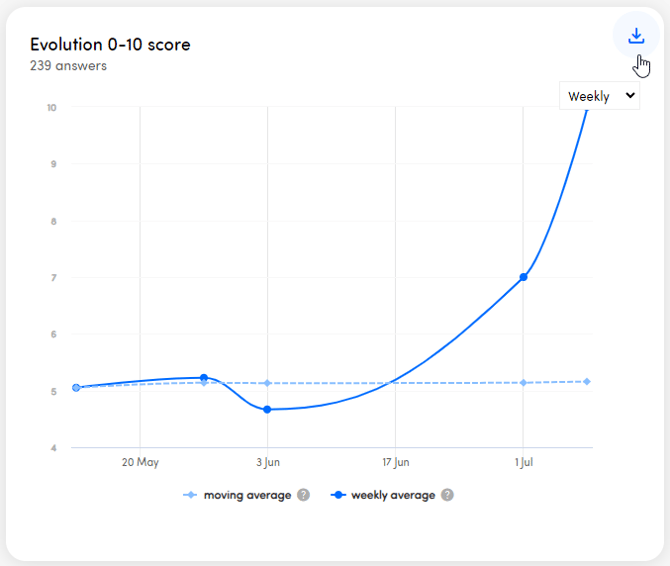The image size is (670, 566).
Task: Open the Weekly period dropdown
Action: [x=600, y=96]
